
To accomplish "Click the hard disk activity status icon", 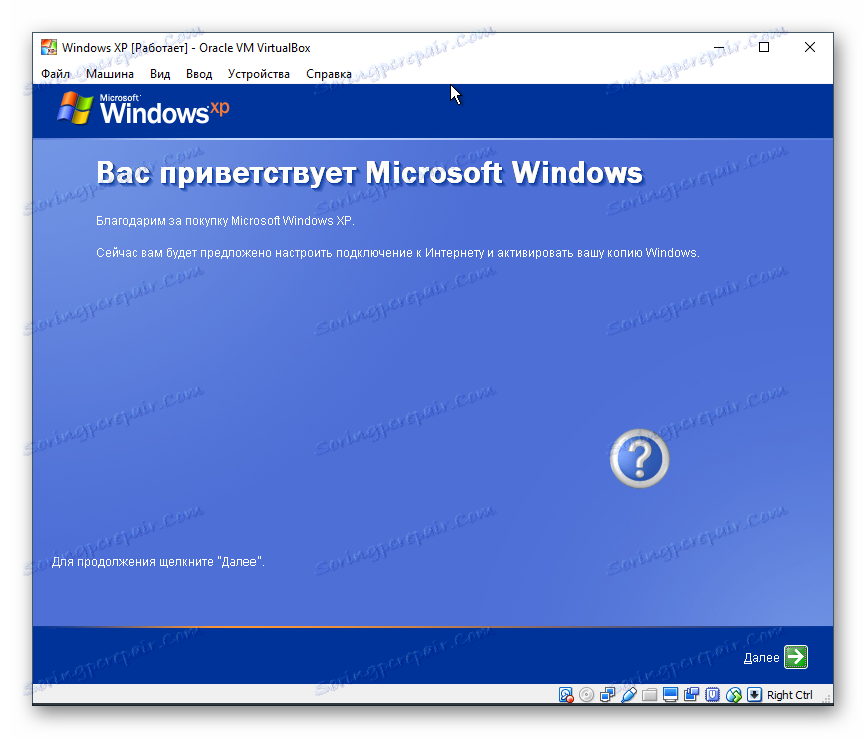I will click(x=566, y=695).
